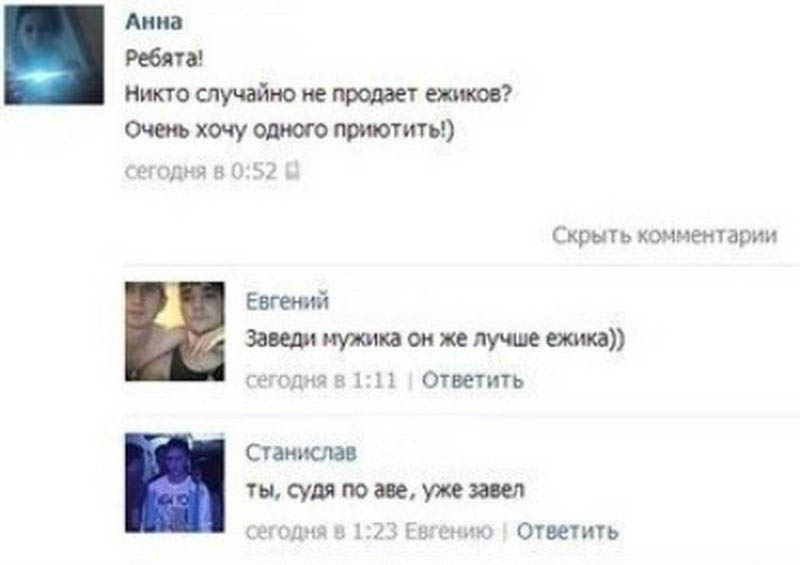Reply to Станислав's comment with Ответить
Screen dimensions: 800x565
(x=567, y=531)
